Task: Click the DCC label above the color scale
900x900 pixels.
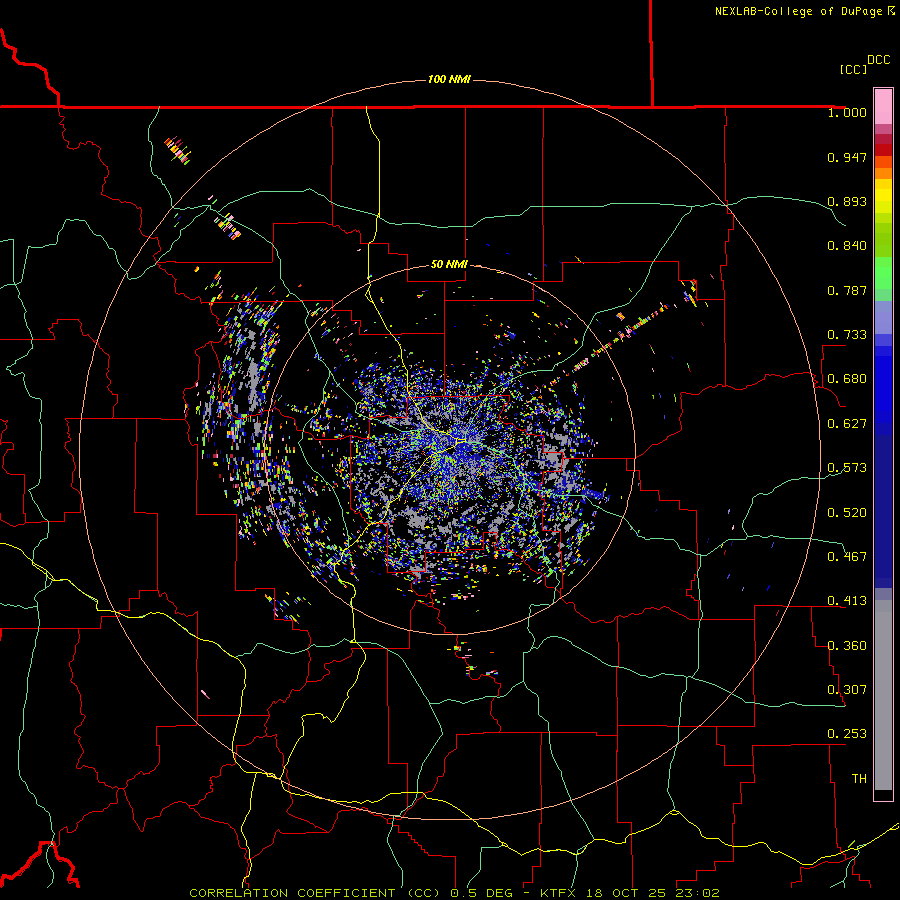Action: 878,60
